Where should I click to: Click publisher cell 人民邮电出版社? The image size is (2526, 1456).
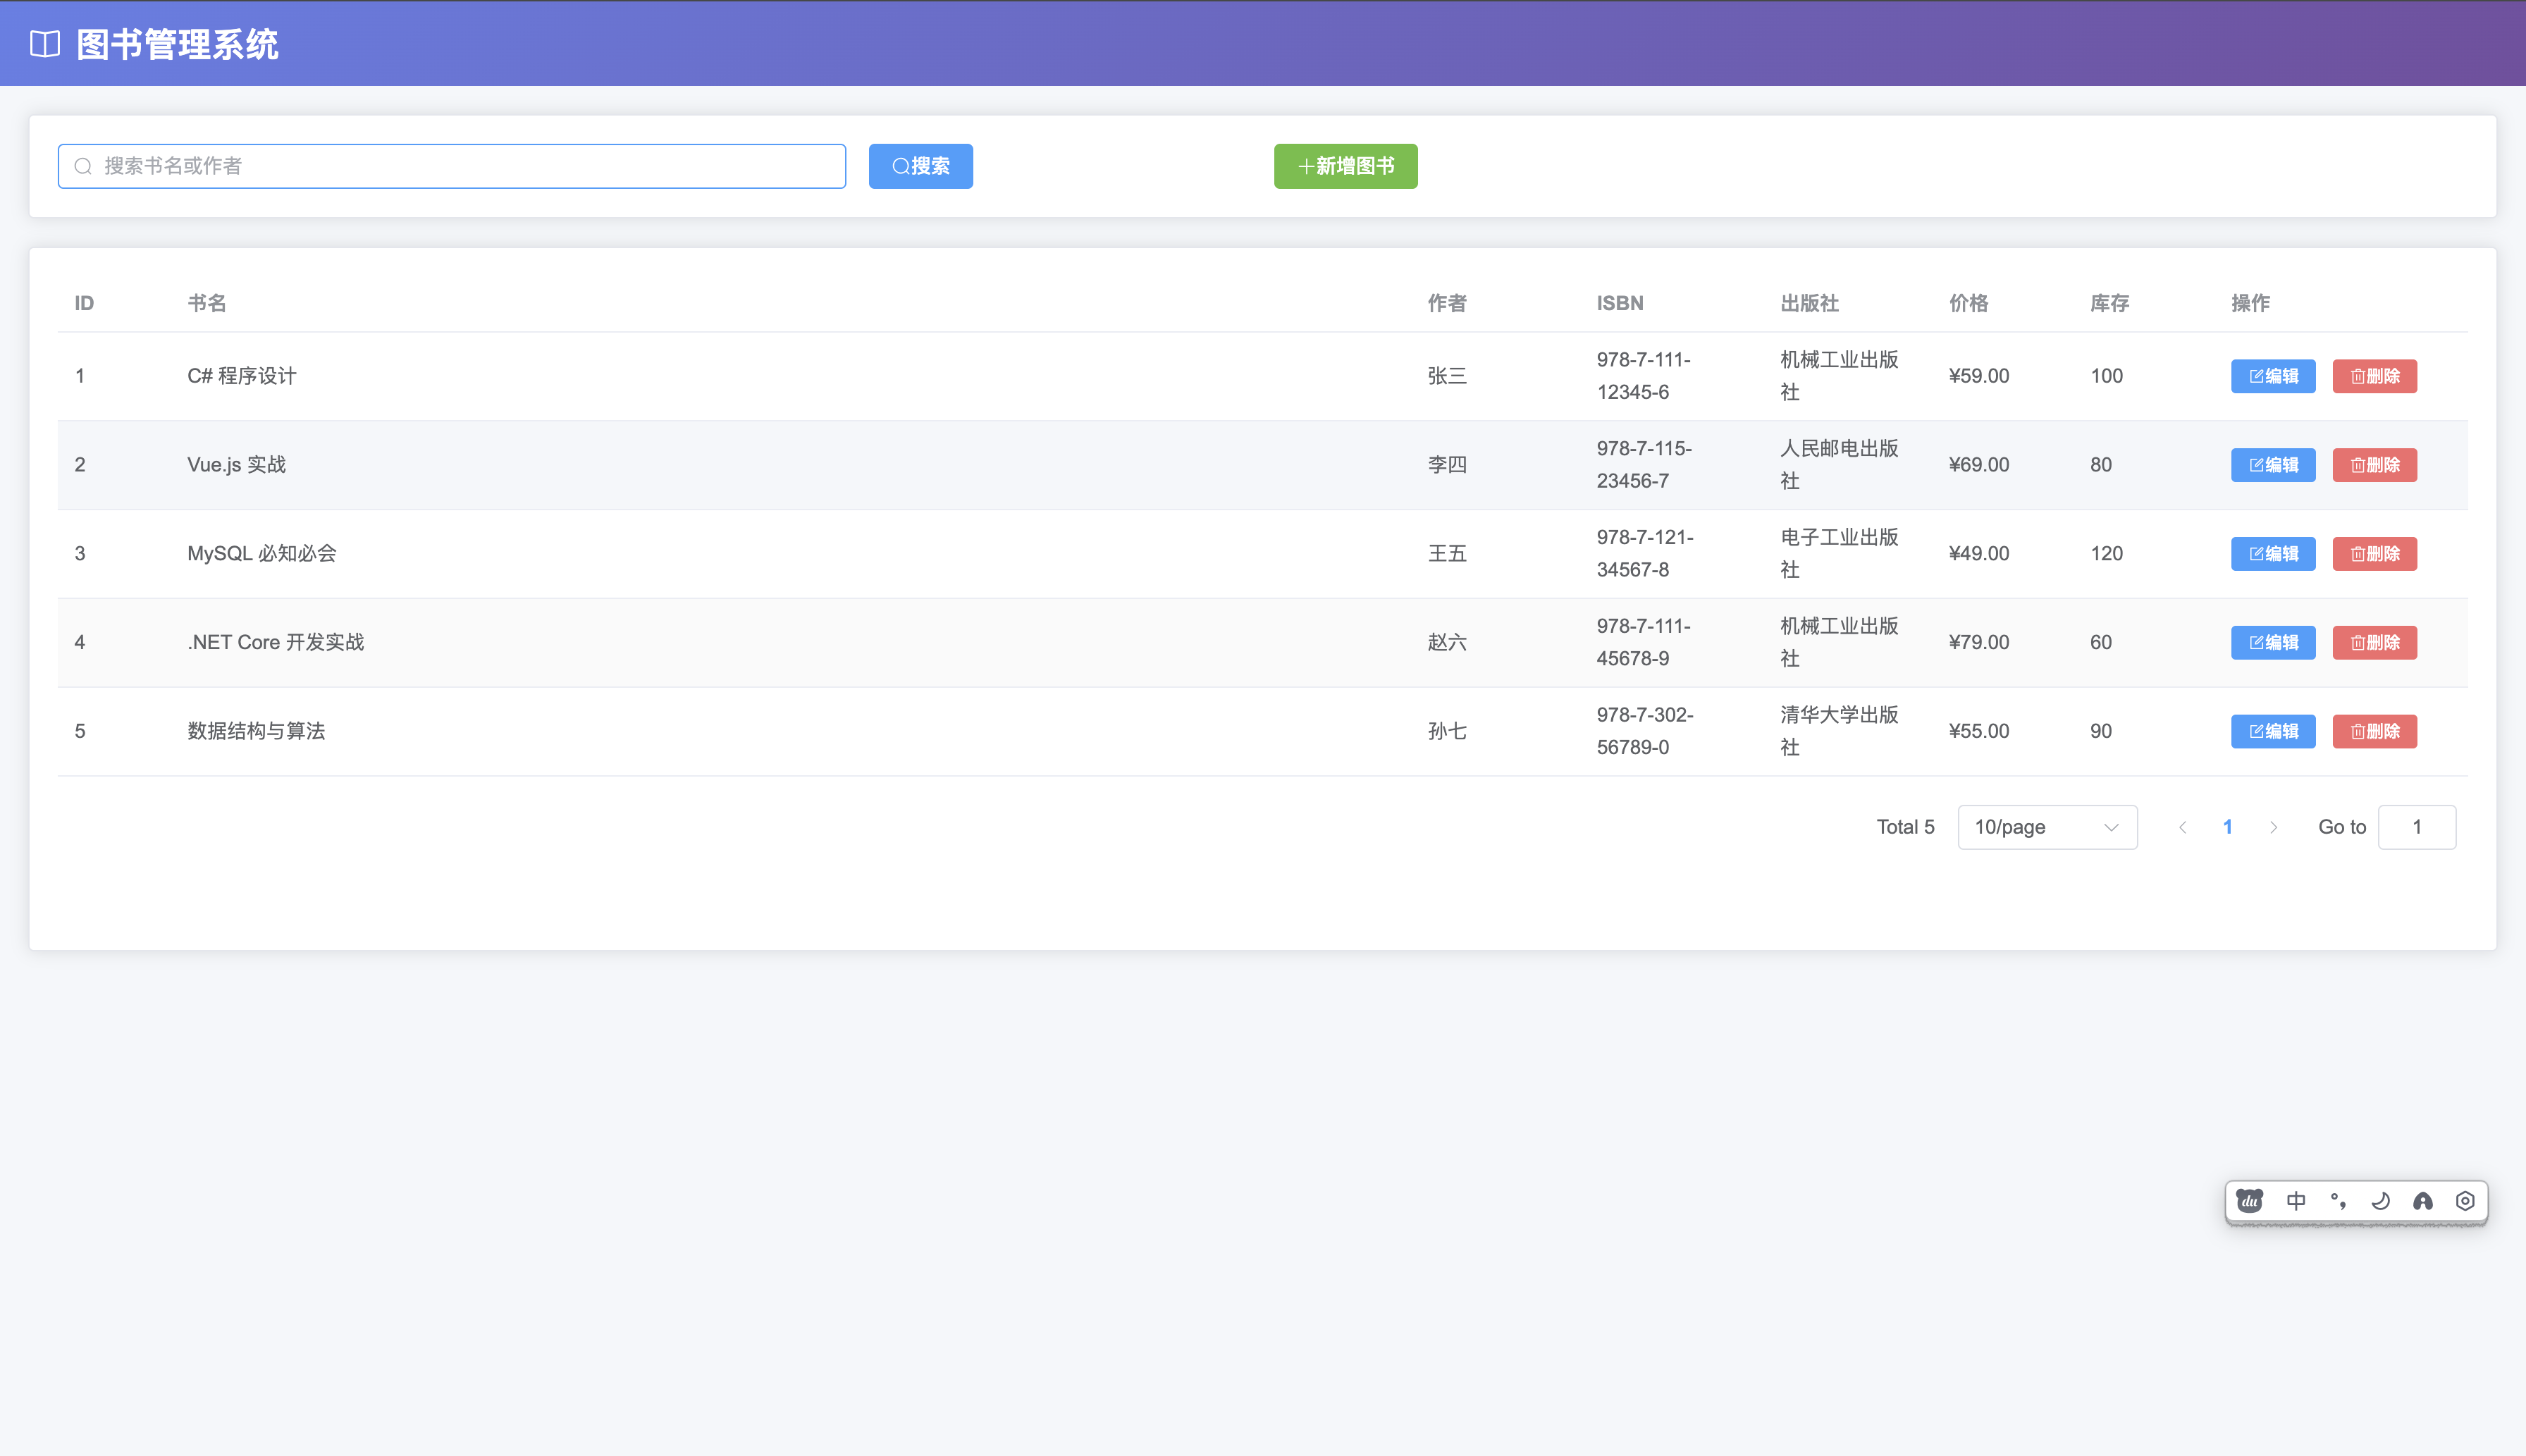pyautogui.click(x=1838, y=465)
